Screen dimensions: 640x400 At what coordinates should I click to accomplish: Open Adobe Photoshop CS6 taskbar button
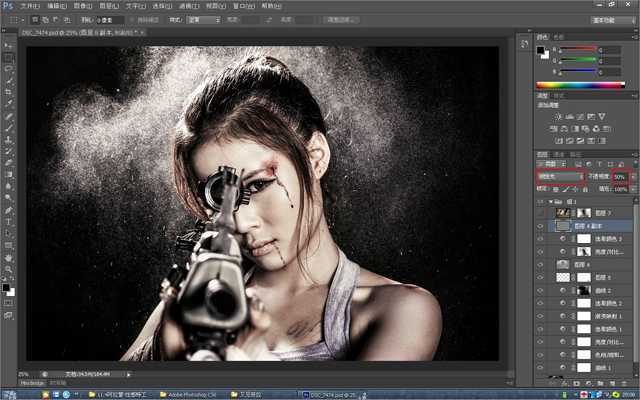click(188, 393)
